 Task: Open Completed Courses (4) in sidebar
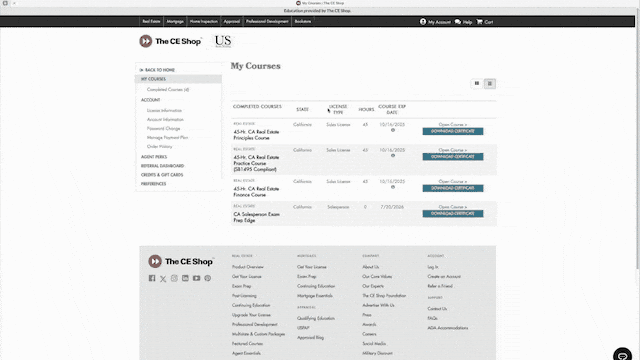[x=168, y=89]
